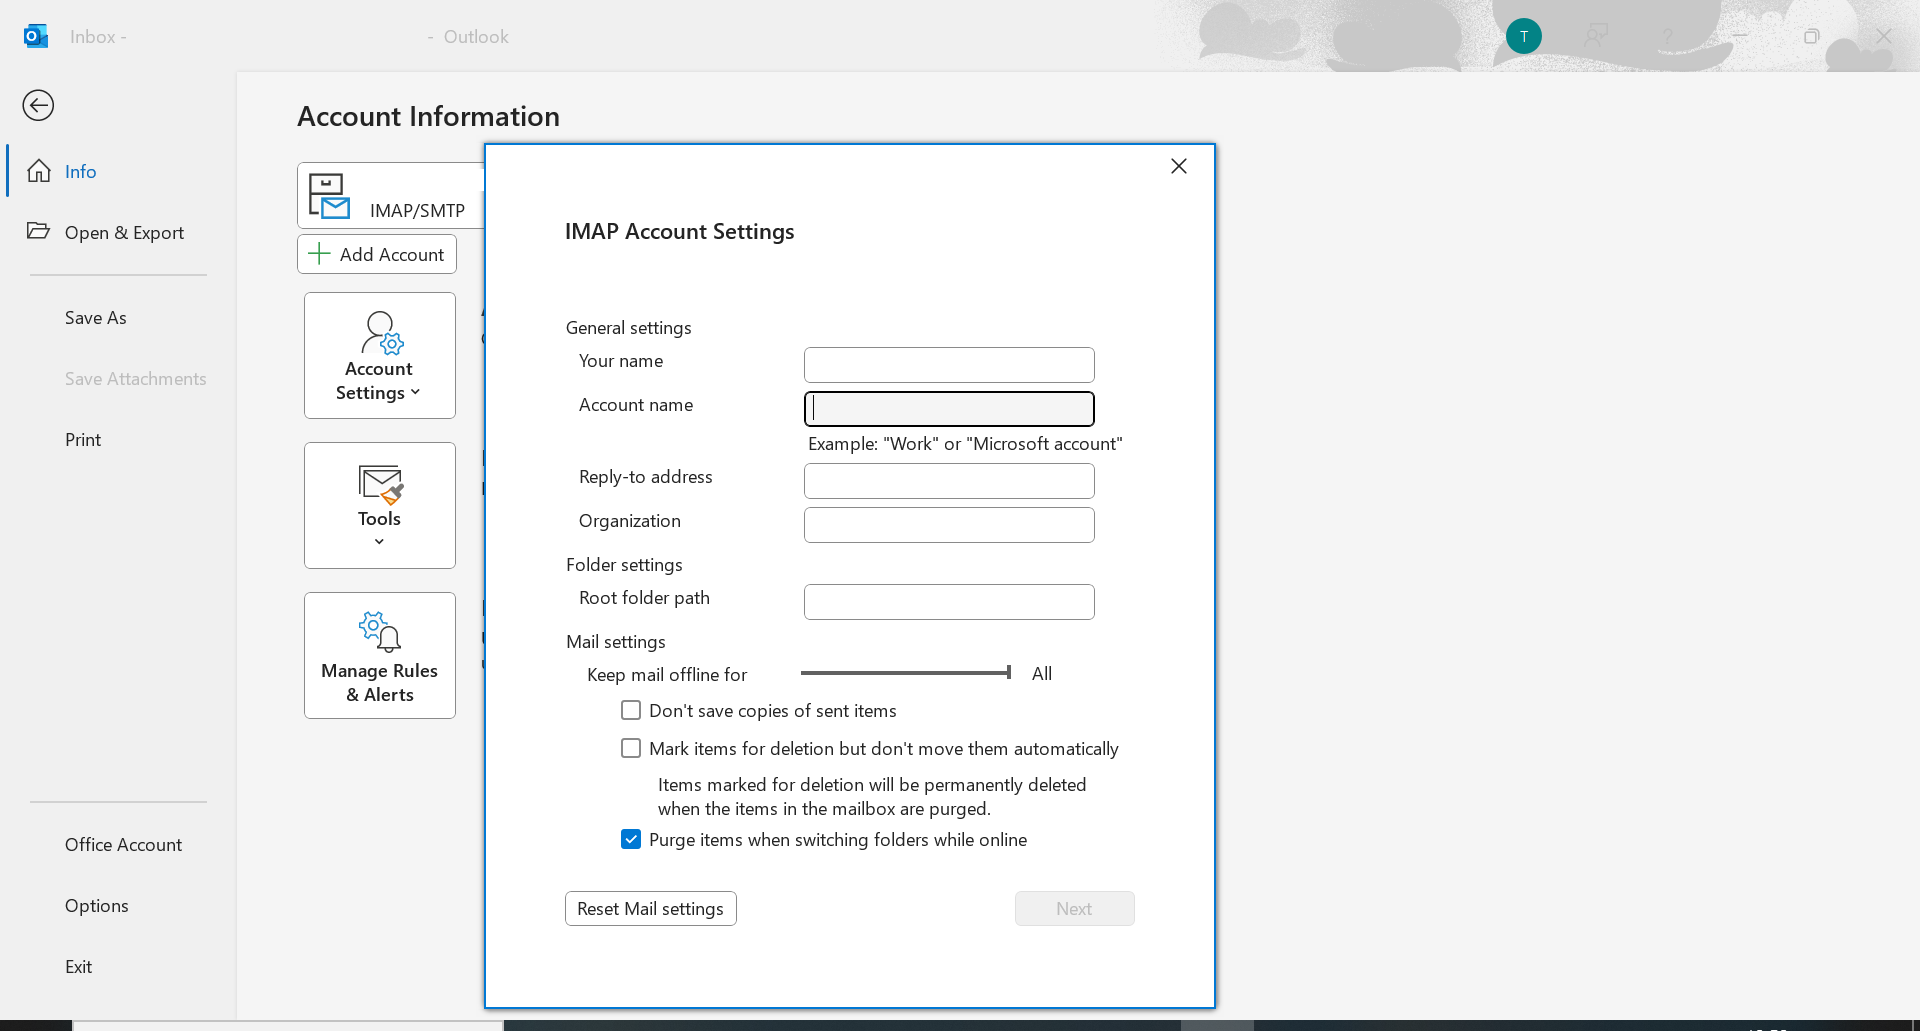Click the Open & Export folder icon
The width and height of the screenshot is (1920, 1031).
point(38,231)
